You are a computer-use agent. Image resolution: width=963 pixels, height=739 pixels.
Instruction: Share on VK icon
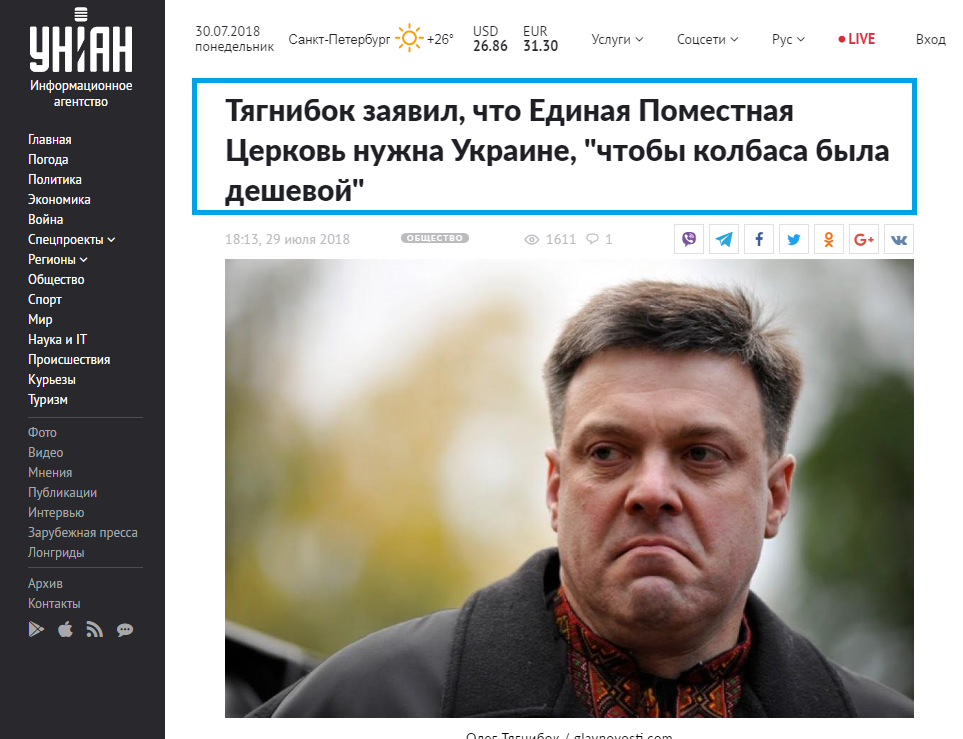pos(899,240)
